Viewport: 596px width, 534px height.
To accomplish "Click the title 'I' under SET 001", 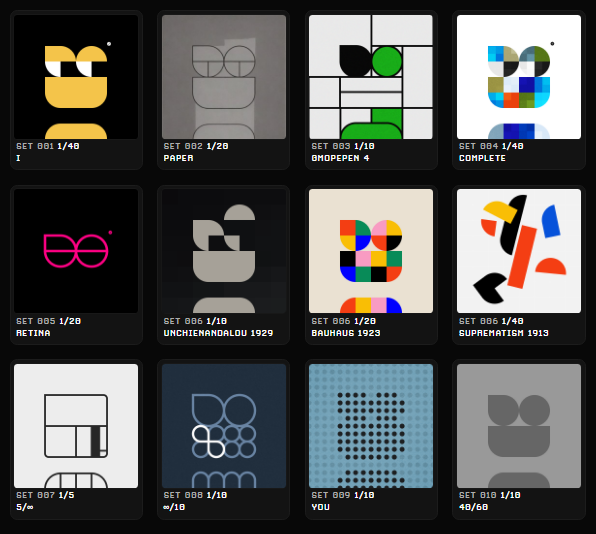I will [18, 158].
